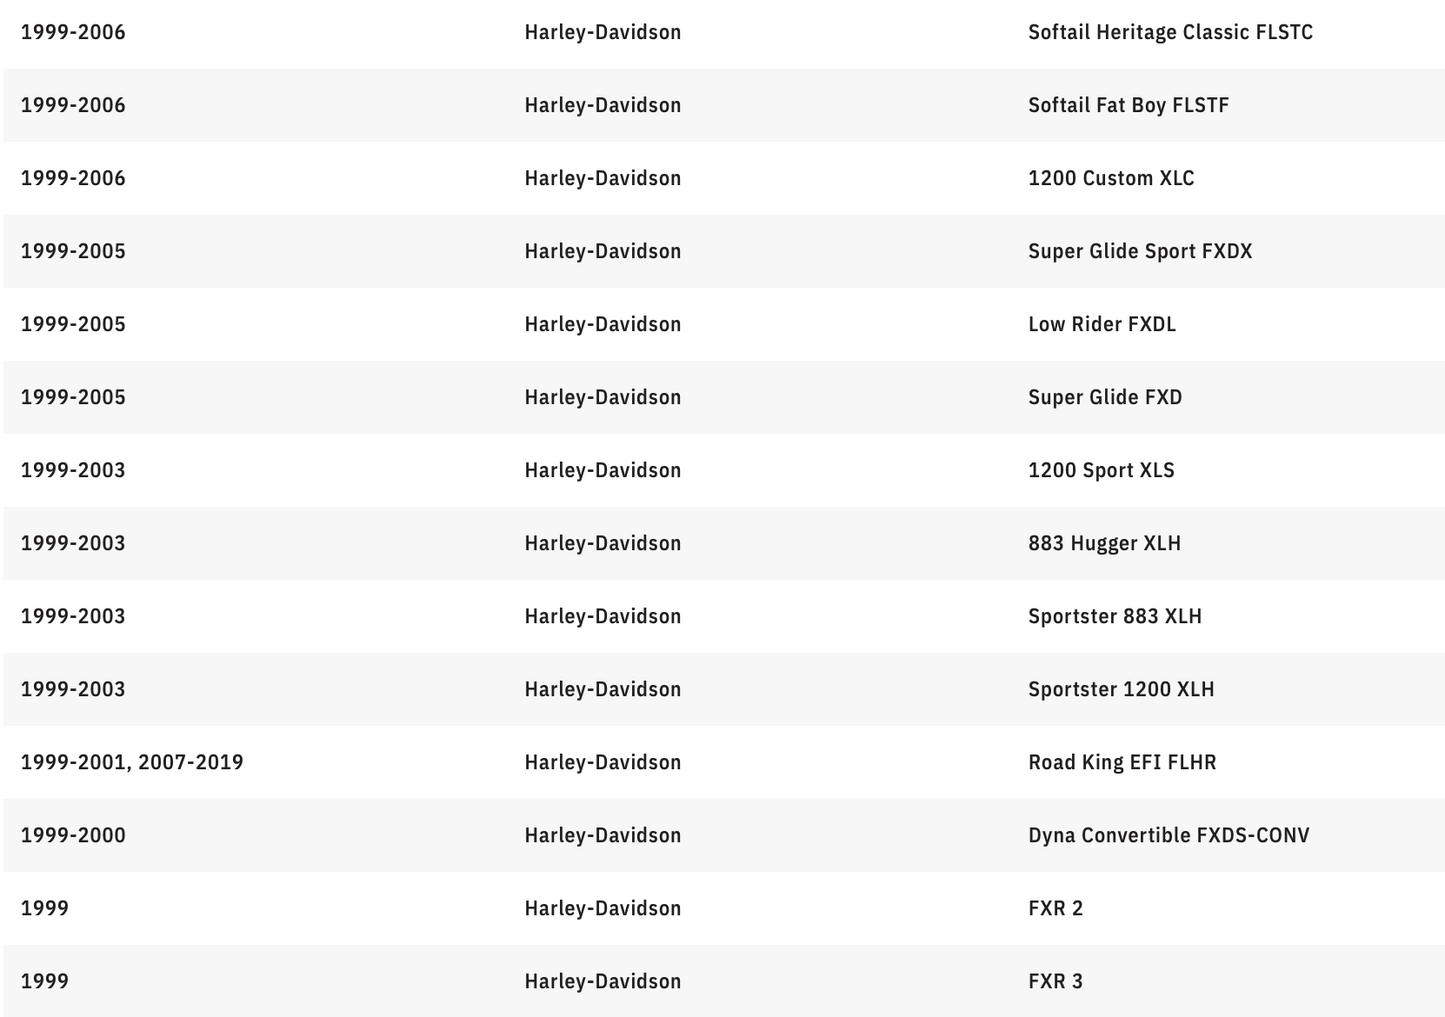This screenshot has width=1445, height=1017.
Task: Select Road King EFI FLHR model
Action: click(x=1122, y=762)
